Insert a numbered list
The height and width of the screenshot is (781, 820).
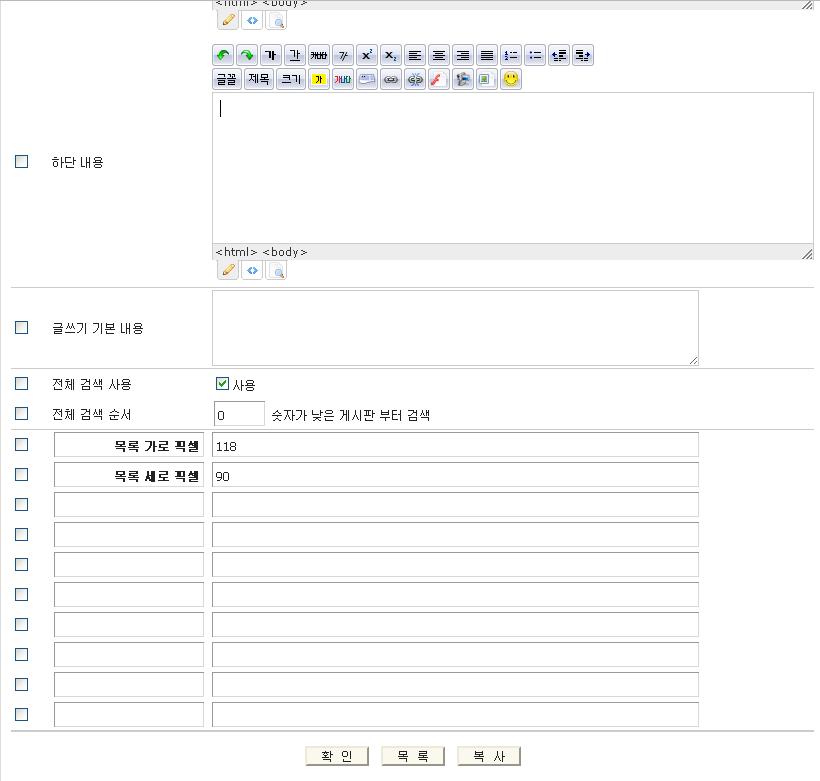pyautogui.click(x=511, y=55)
